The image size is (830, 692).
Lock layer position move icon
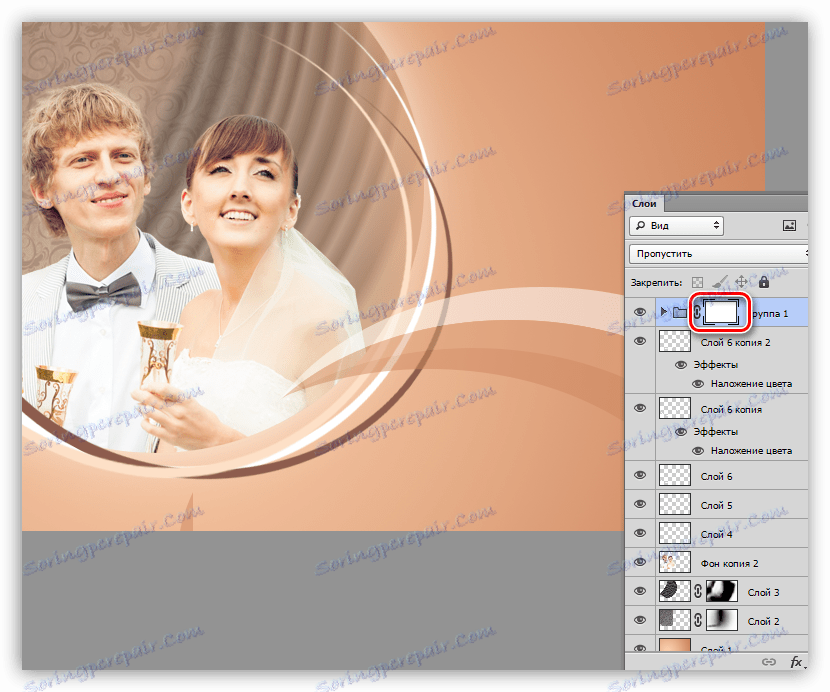741,282
